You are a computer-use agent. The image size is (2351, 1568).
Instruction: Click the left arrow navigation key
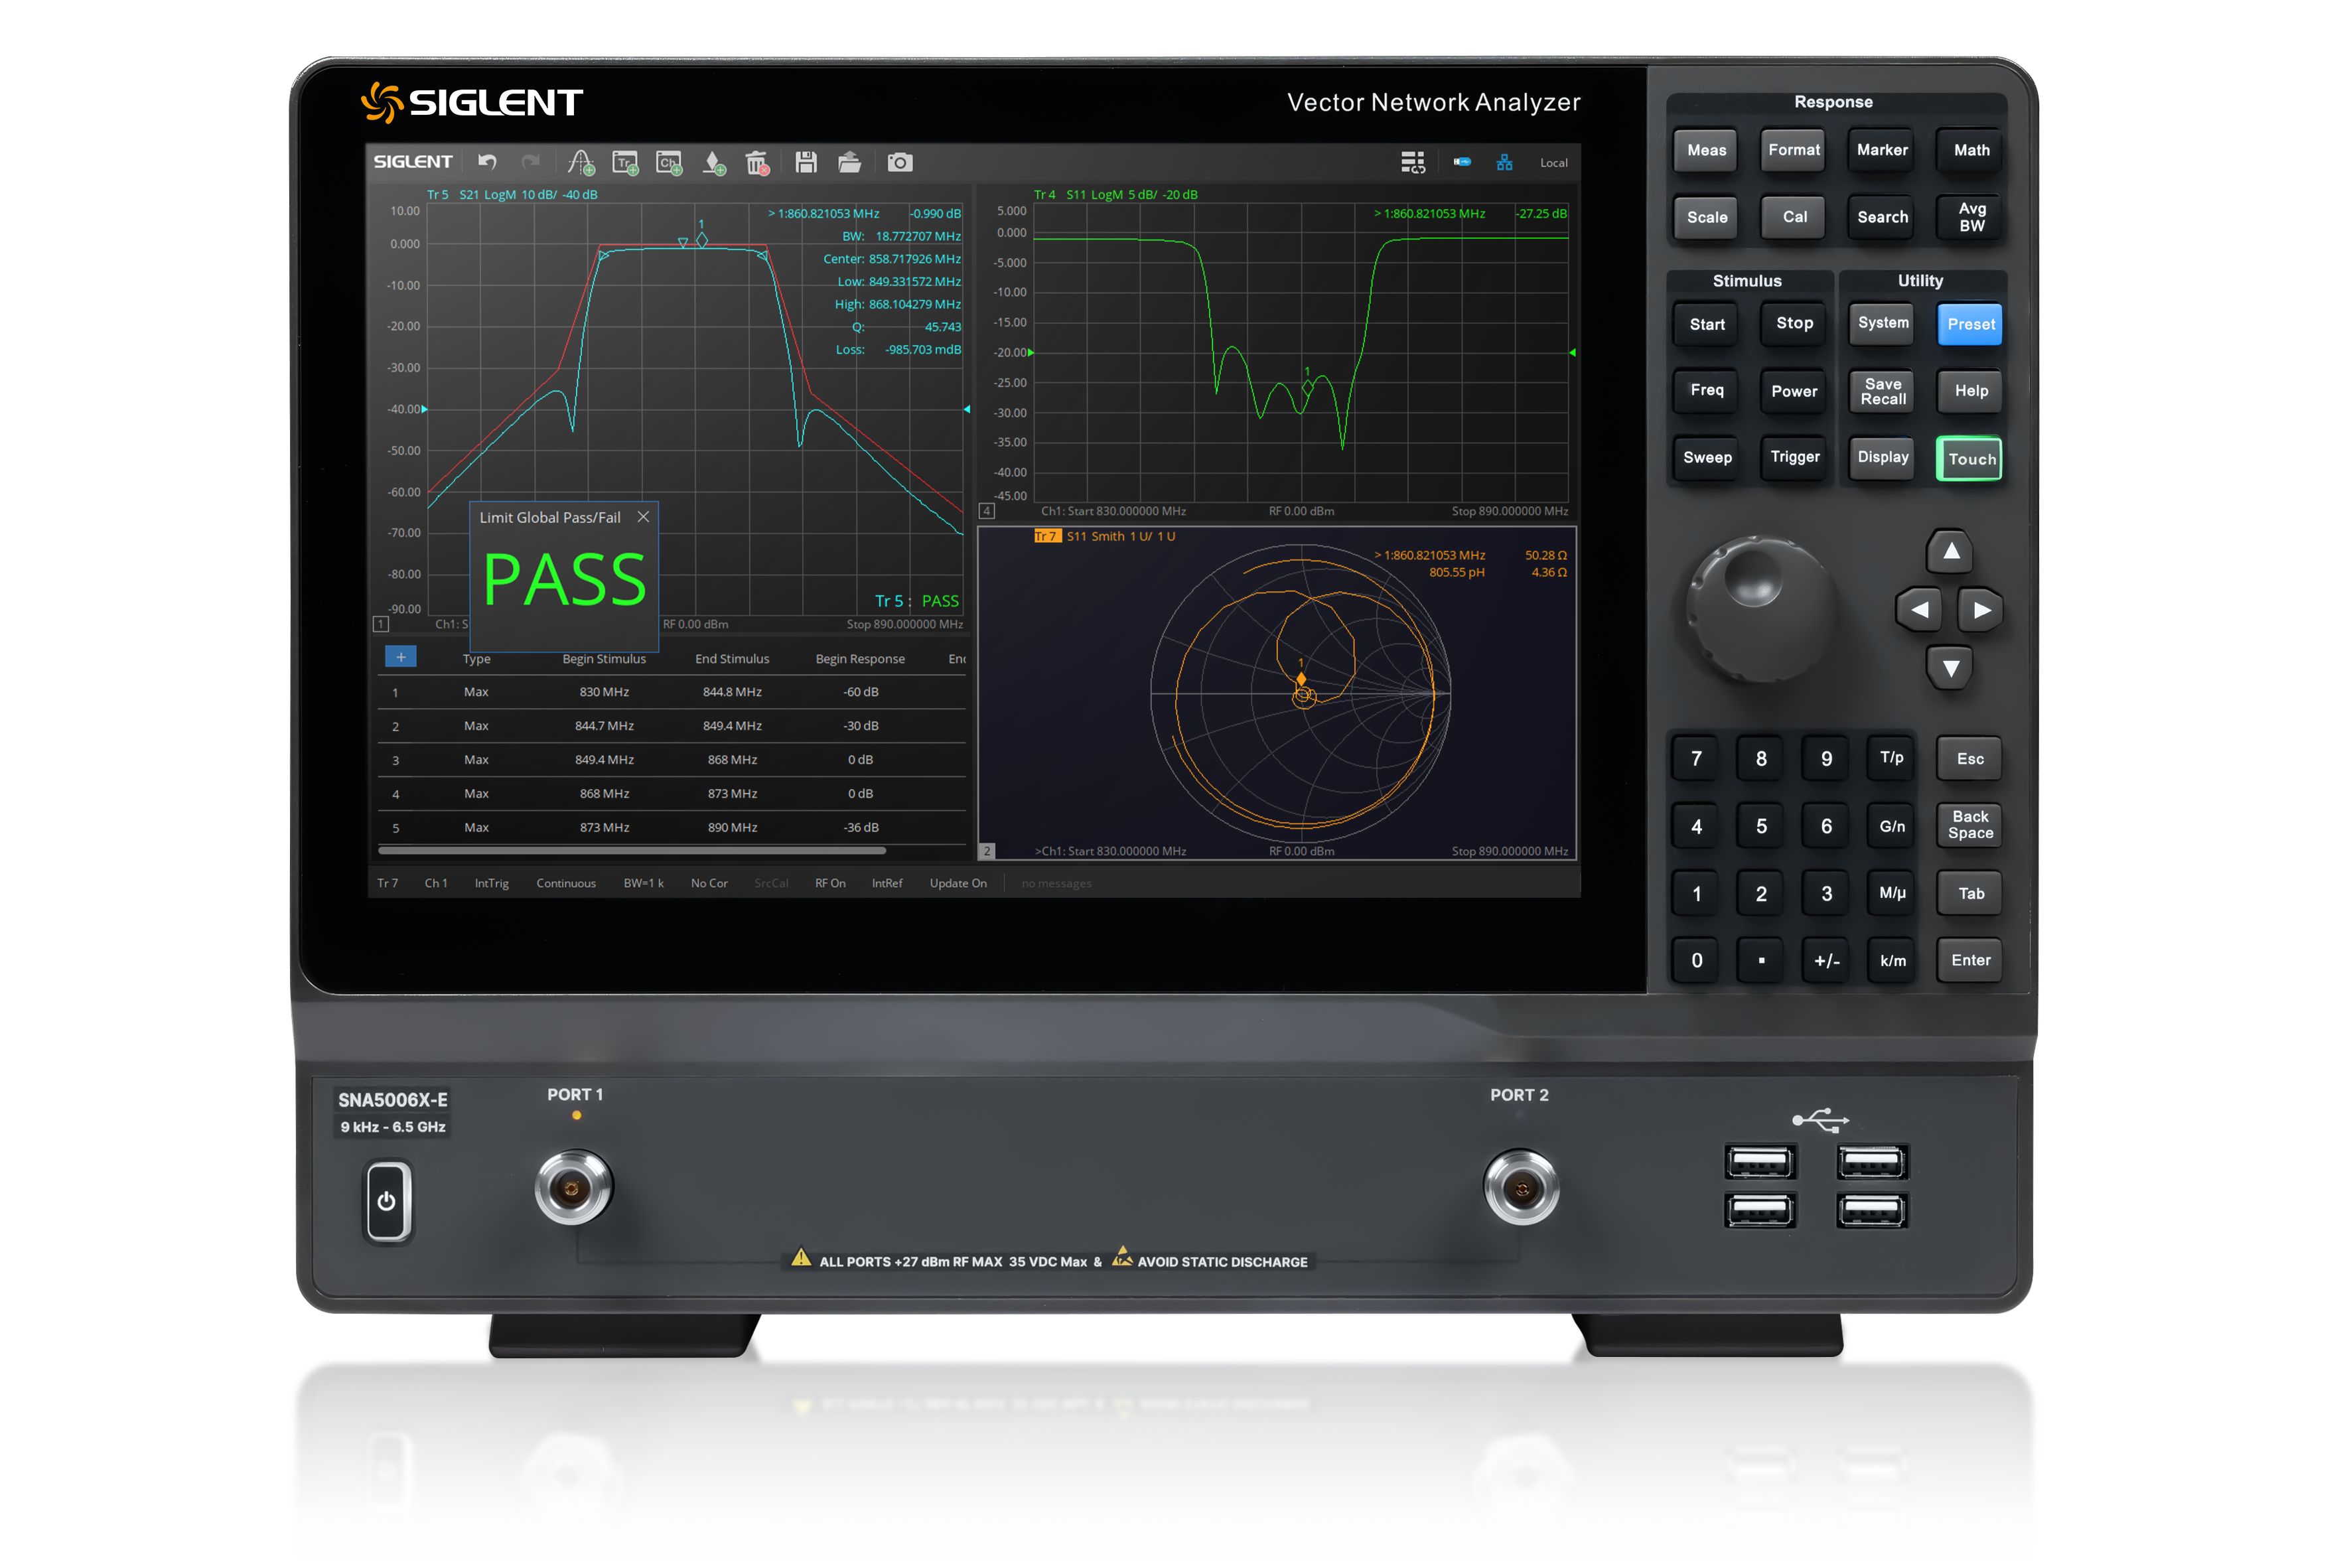[x=1918, y=610]
